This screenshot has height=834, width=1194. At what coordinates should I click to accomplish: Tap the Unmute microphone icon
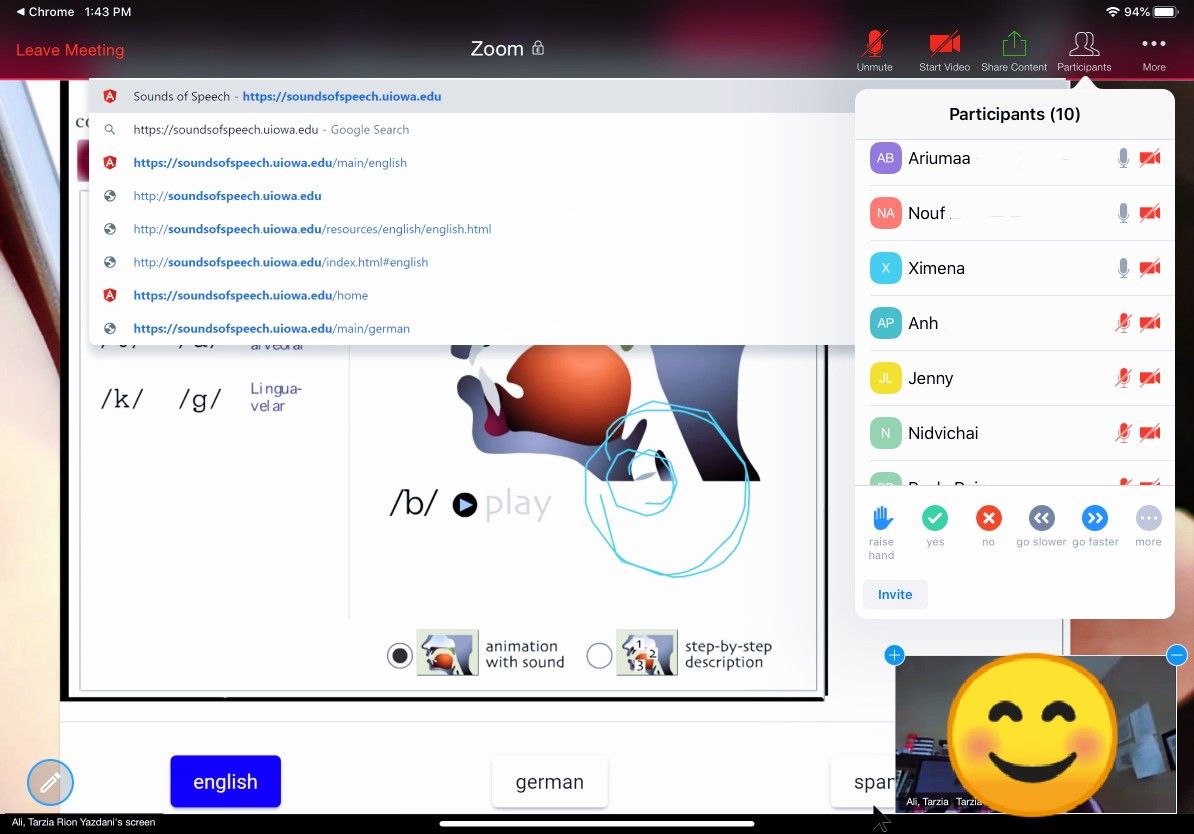874,44
